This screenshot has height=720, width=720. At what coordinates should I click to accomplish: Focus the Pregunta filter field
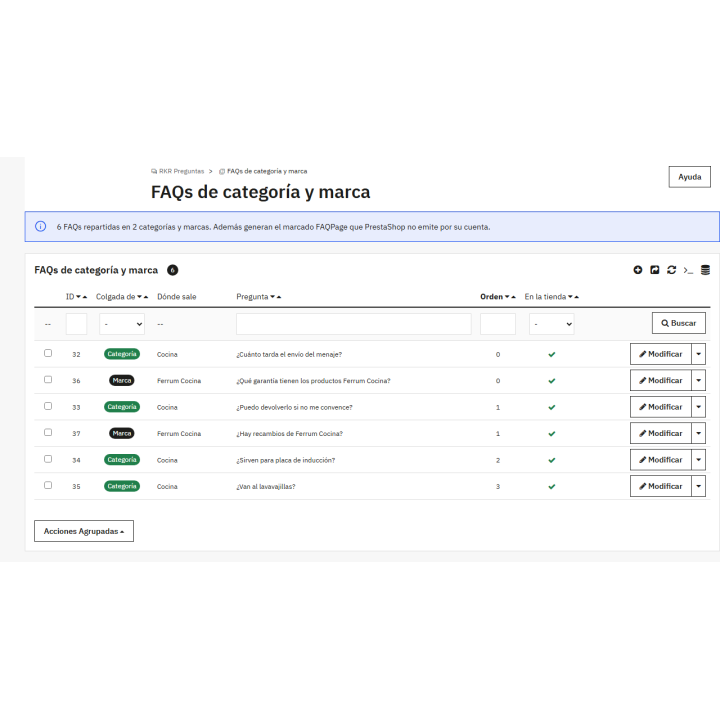click(x=354, y=324)
